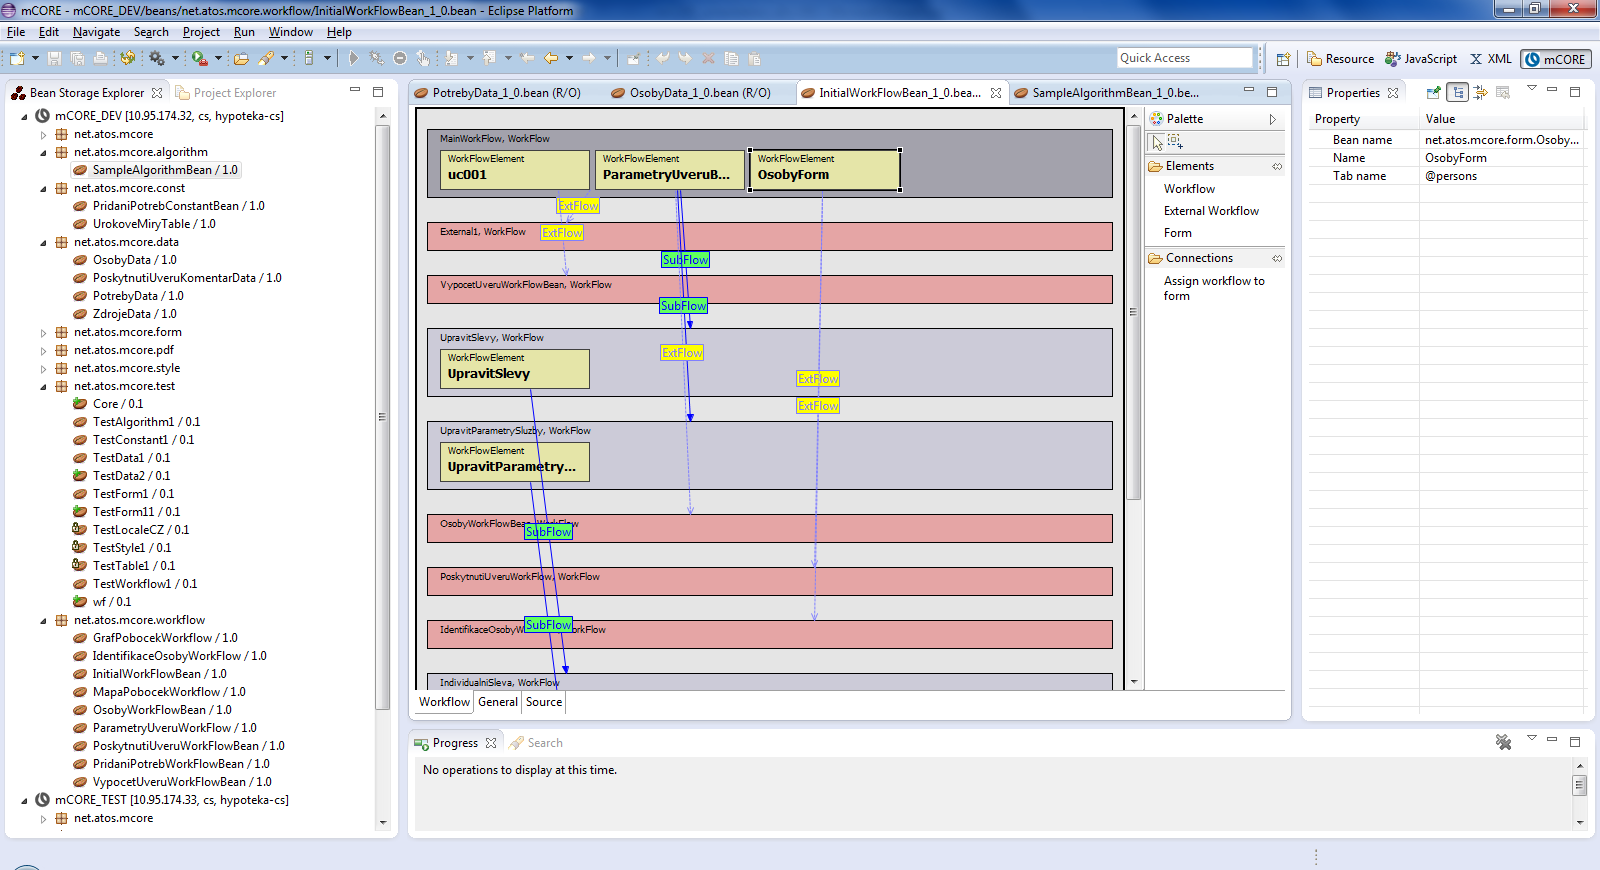
Task: Click the yellow refresh/synchronize toolbar icon
Action: 128,58
